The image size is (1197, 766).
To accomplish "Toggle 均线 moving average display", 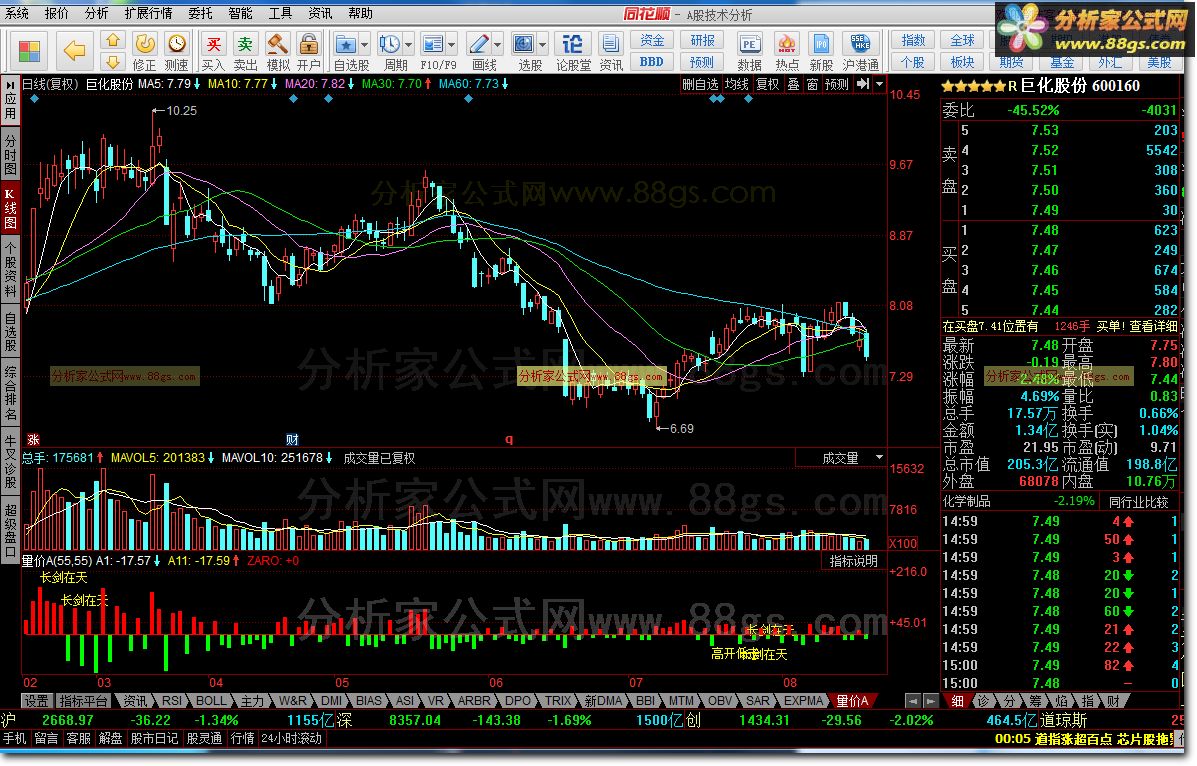I will (737, 84).
